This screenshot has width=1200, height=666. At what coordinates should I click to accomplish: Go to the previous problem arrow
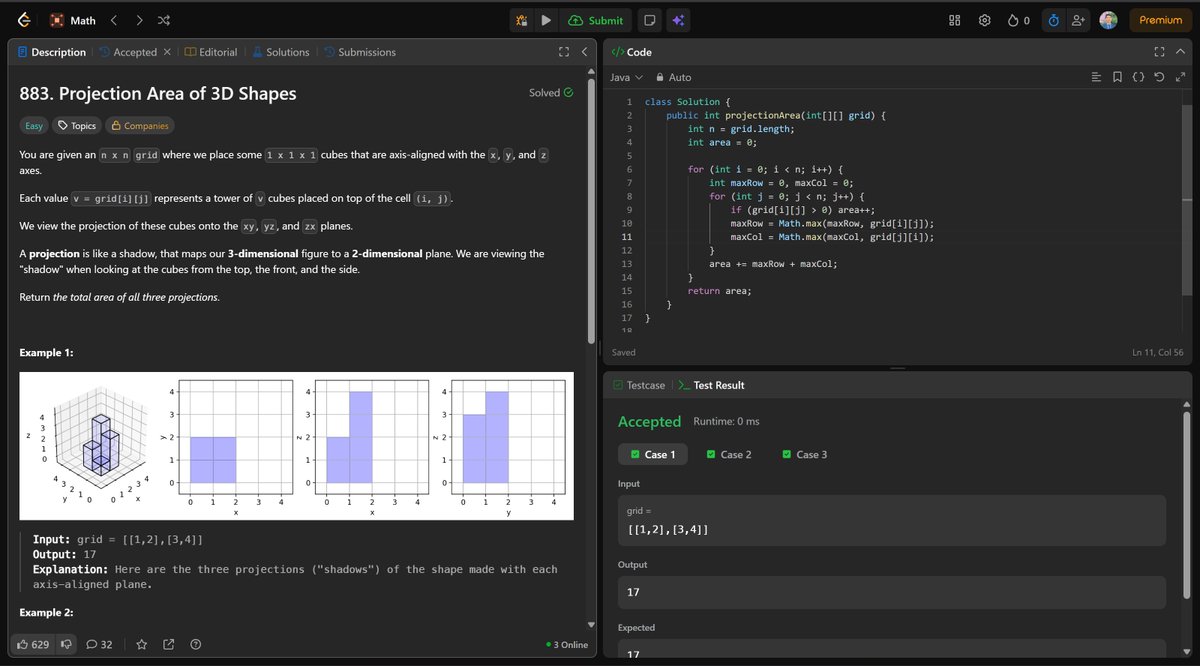coord(114,20)
